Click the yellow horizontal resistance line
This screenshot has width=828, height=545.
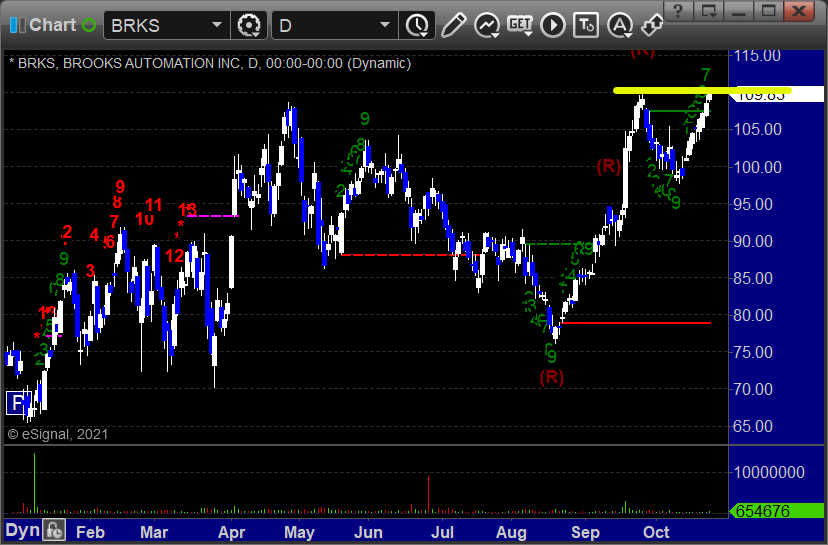tap(702, 91)
